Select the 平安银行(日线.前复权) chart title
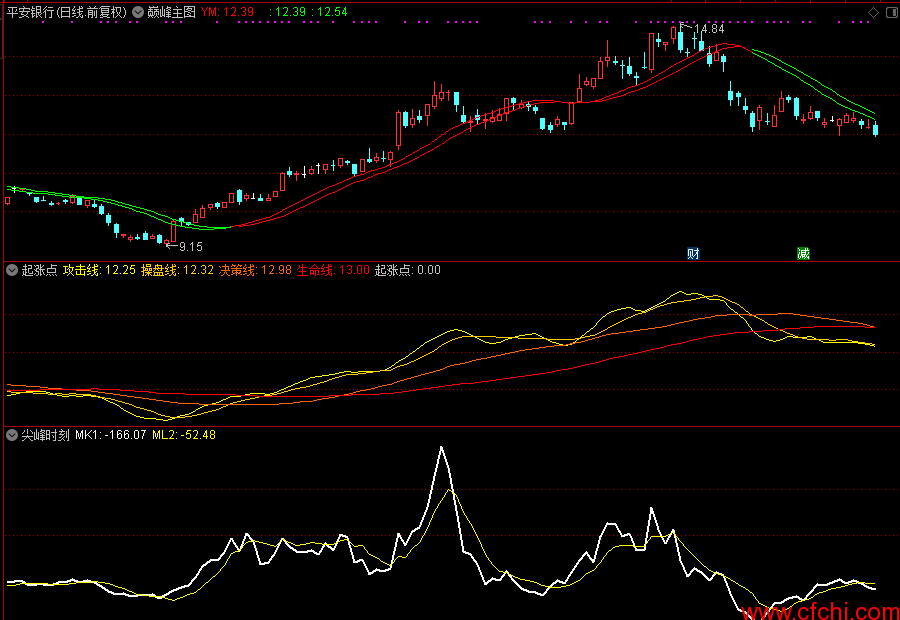900x620 pixels. point(67,12)
